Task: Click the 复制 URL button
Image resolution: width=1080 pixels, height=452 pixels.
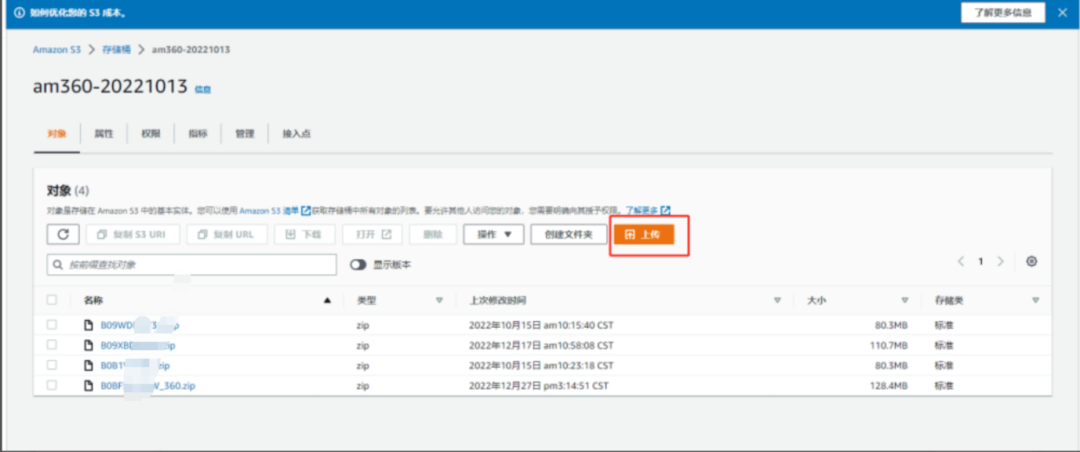Action: [x=227, y=234]
